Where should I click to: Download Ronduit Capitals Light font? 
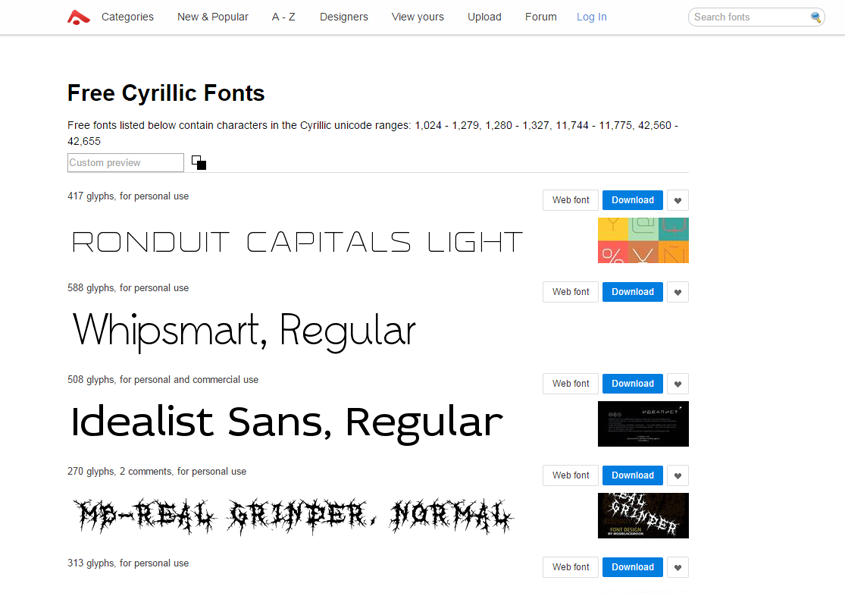632,200
